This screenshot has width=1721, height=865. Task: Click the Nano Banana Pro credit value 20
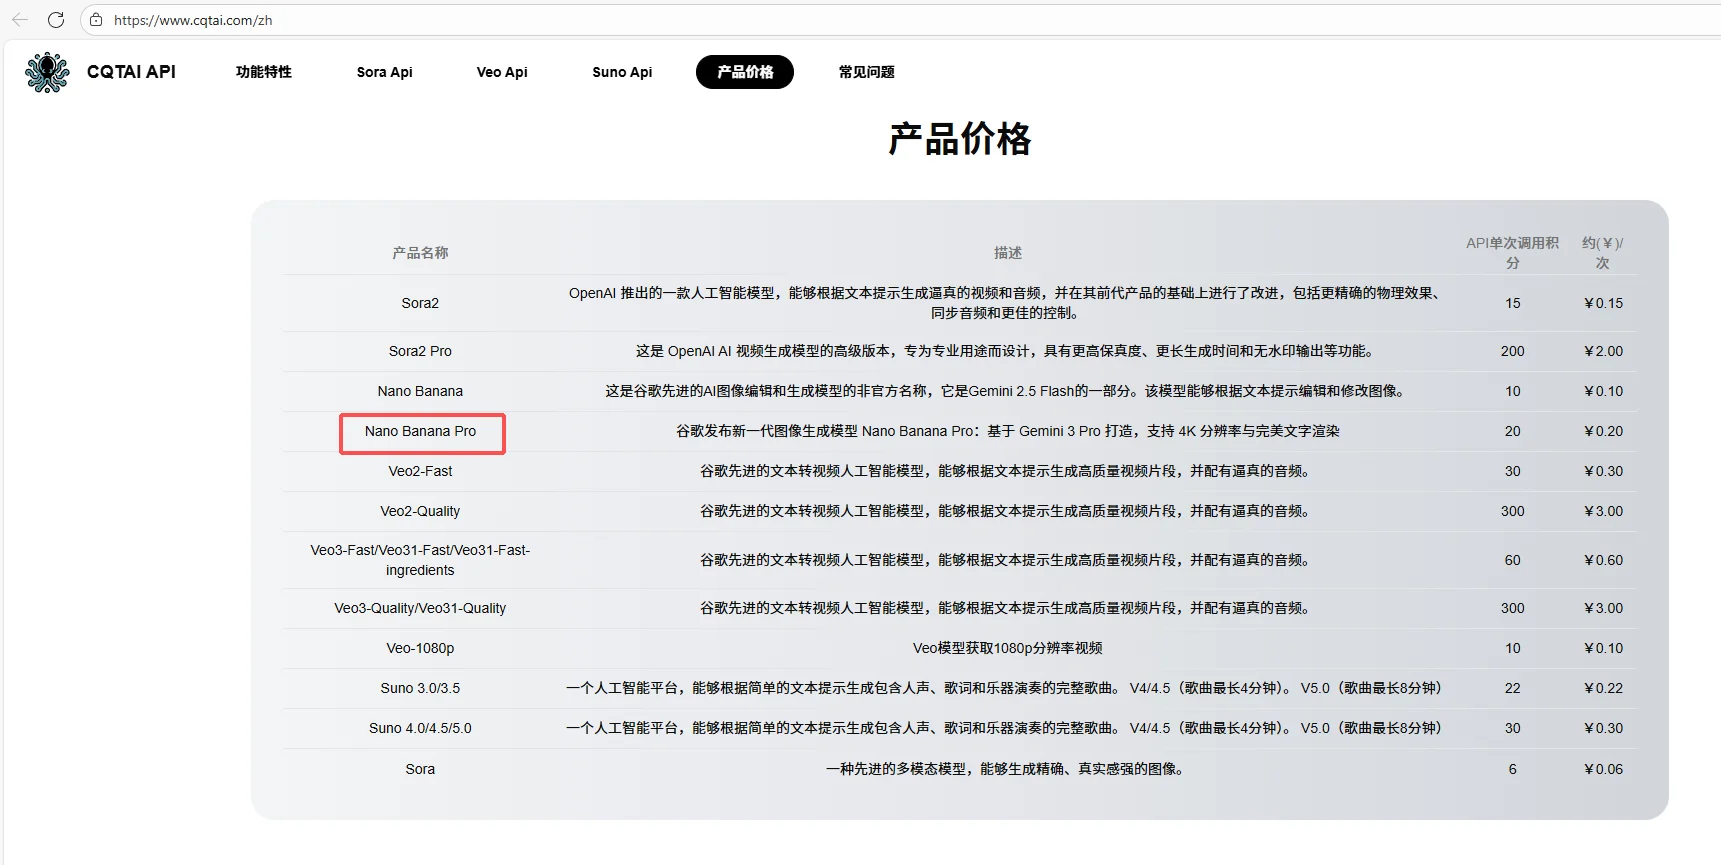pyautogui.click(x=1513, y=431)
